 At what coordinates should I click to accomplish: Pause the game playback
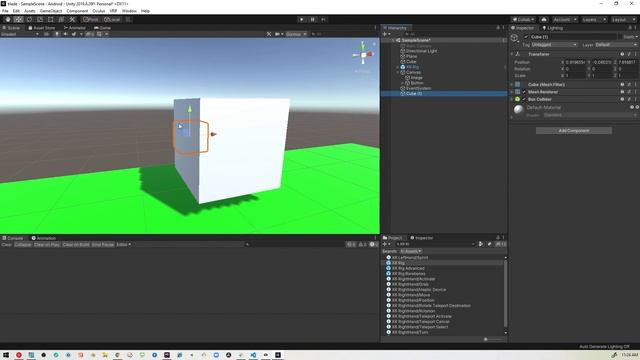(313, 20)
